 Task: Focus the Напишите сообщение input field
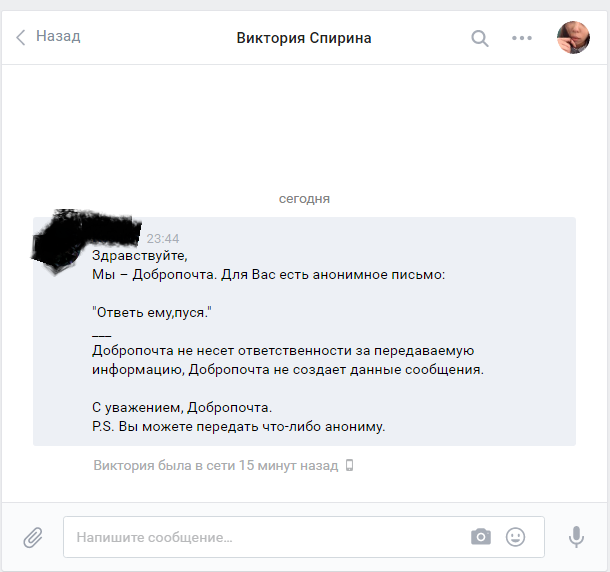tap(304, 537)
